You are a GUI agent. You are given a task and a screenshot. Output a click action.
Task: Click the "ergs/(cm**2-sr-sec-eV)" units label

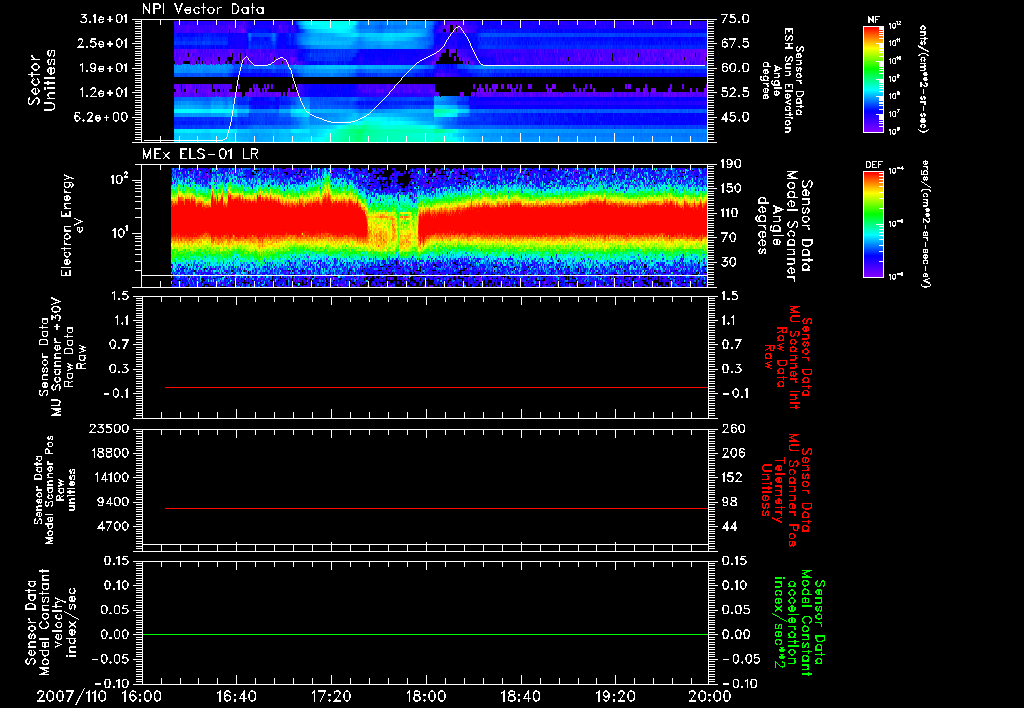click(925, 223)
